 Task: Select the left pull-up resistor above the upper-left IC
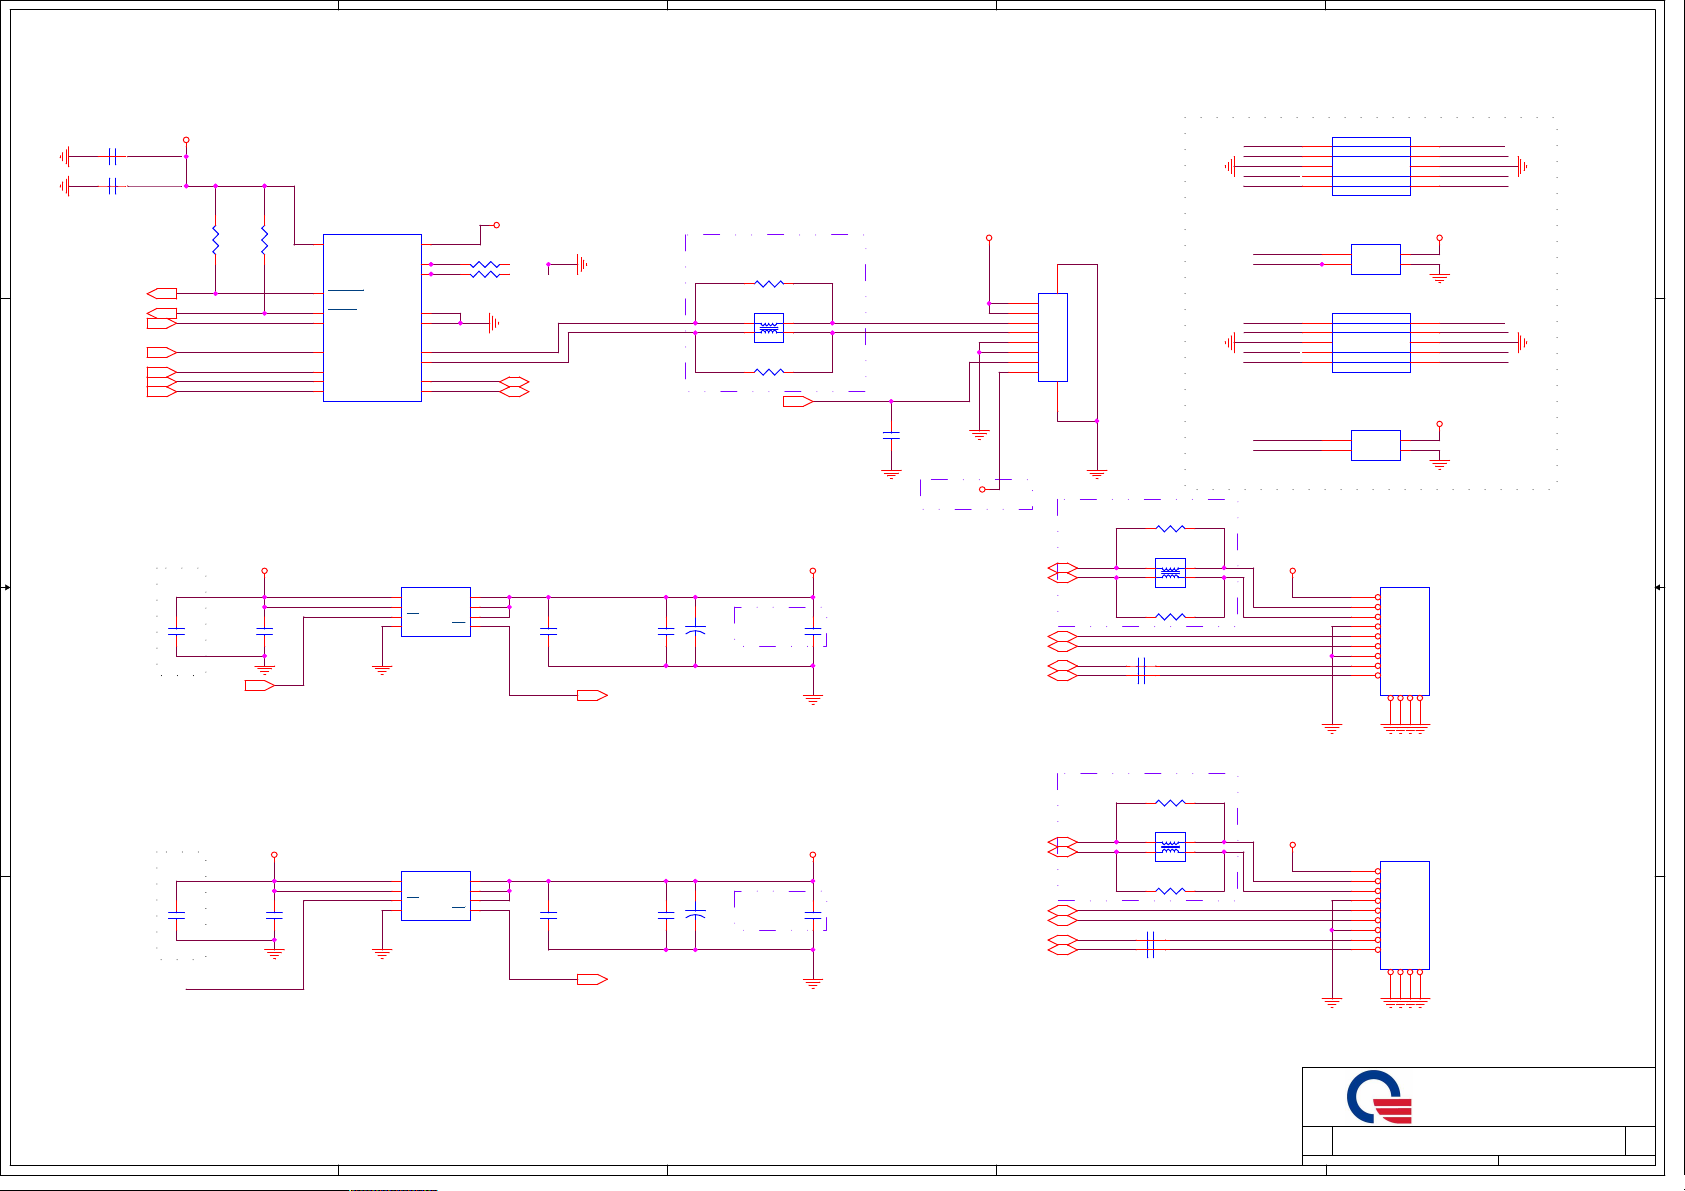pos(215,240)
